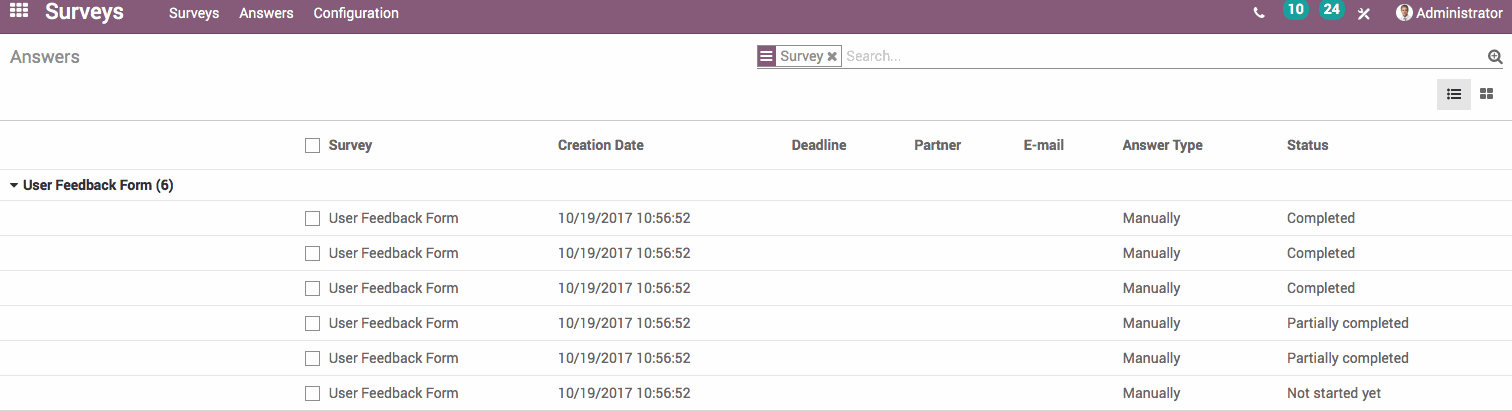Sort by Creation Date column header
The image size is (1512, 411).
600,146
